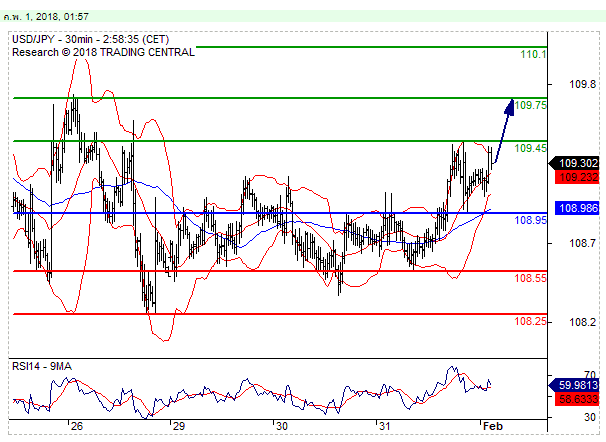Click the 'RSI14 - 9MA' indicator label
Image resolution: width=606 pixels, height=442 pixels.
[x=42, y=366]
